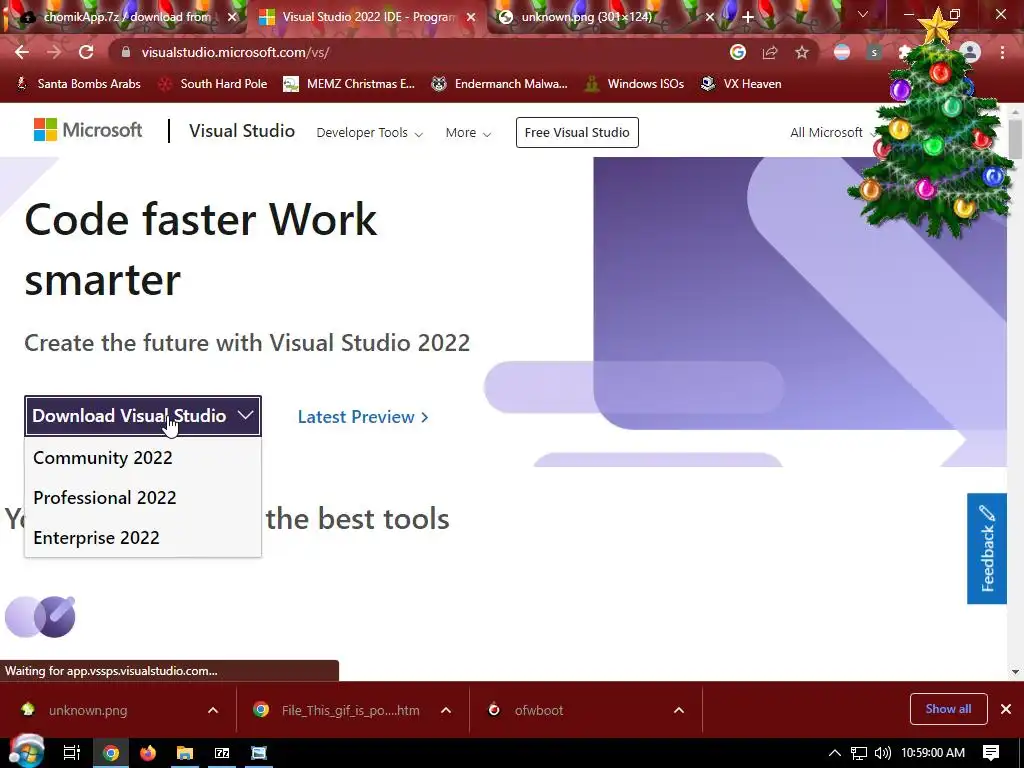The width and height of the screenshot is (1024, 768).
Task: Expand options for ofwboot download
Action: pos(679,710)
